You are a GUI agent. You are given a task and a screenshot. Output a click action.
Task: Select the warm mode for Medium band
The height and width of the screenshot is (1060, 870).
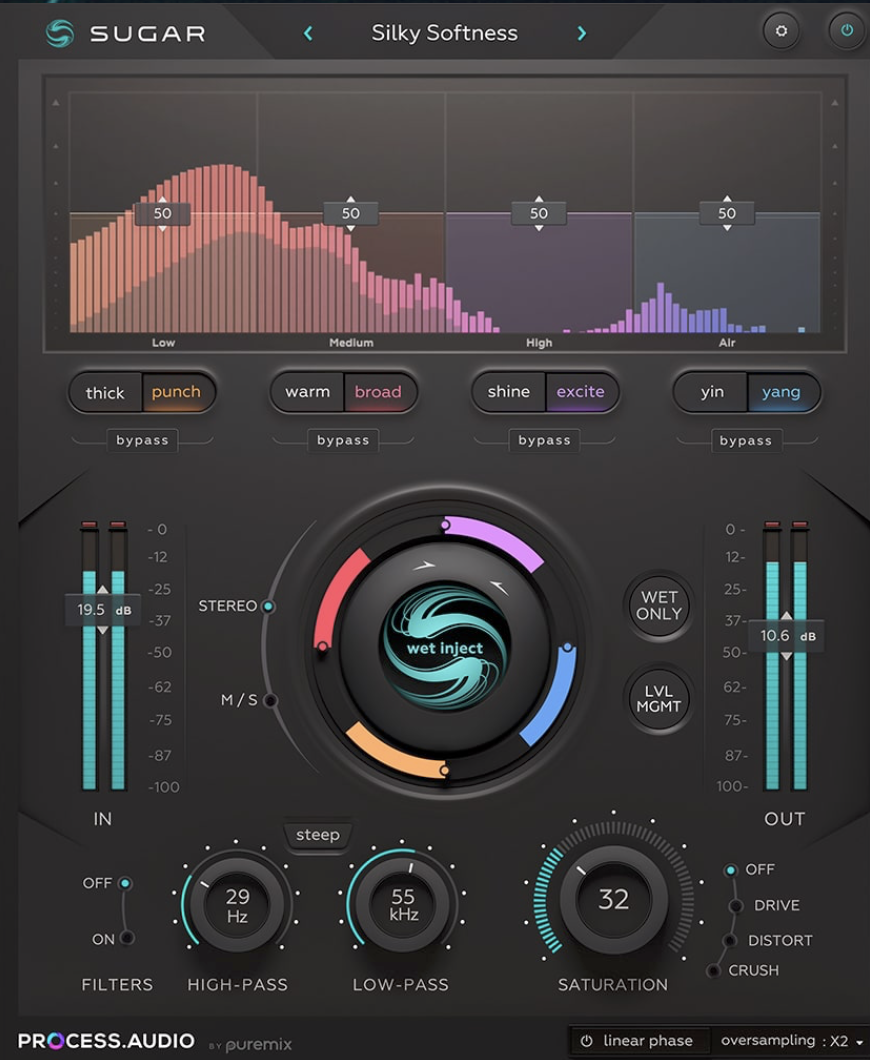coord(308,392)
